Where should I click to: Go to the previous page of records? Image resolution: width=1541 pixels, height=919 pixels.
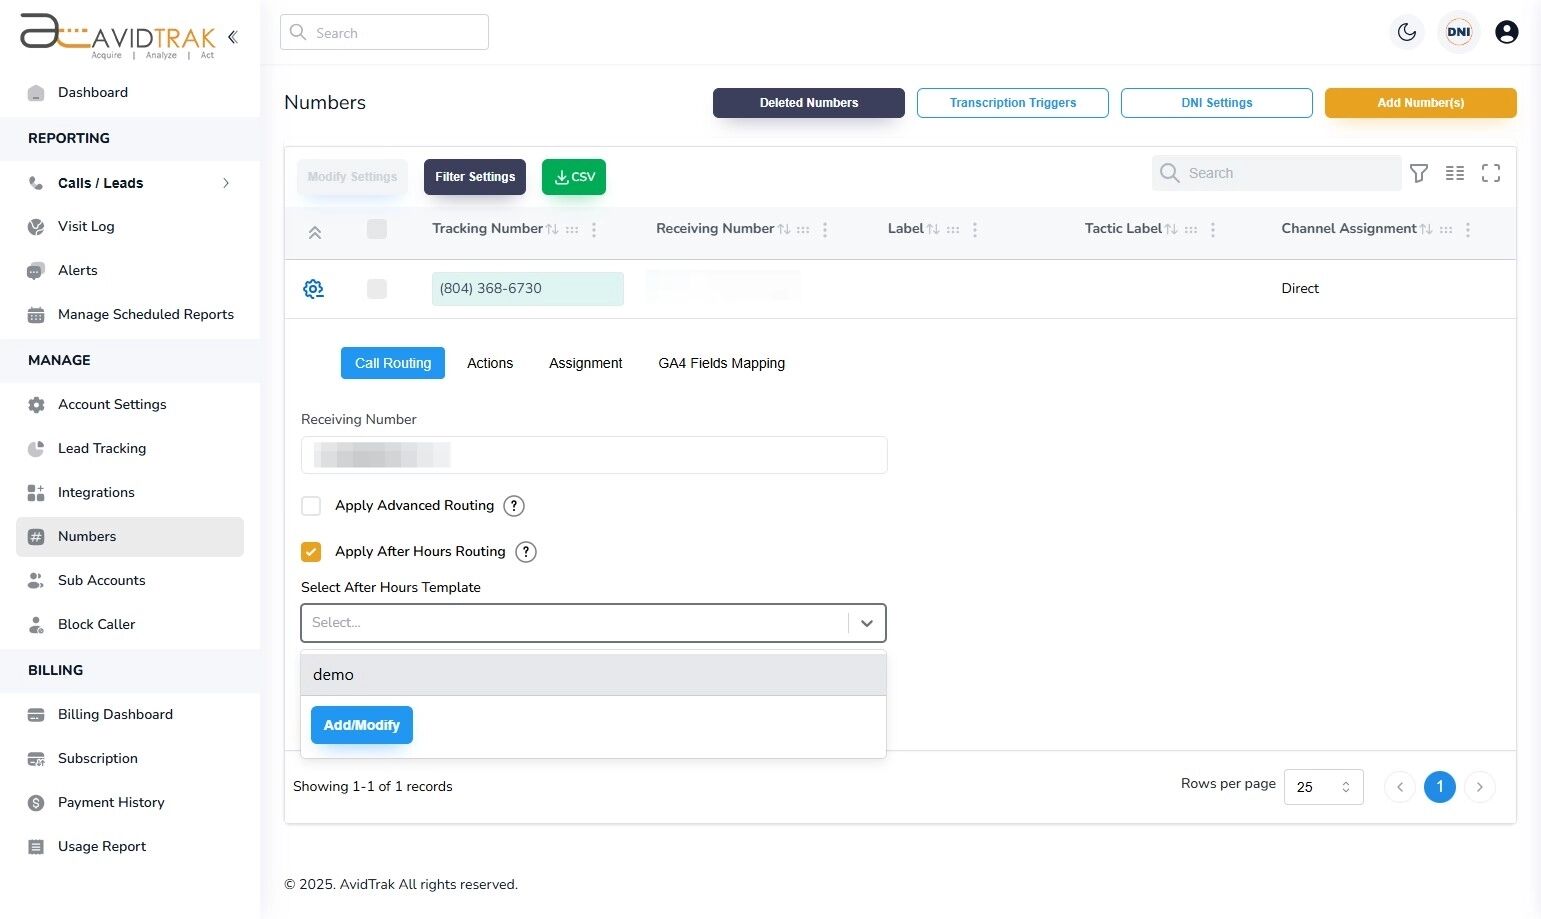[1400, 787]
